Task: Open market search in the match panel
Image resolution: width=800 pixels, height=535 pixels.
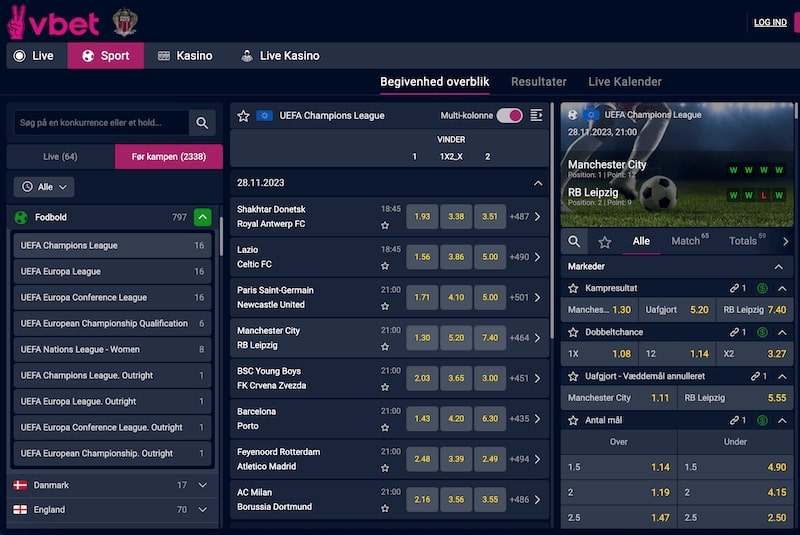Action: (x=574, y=241)
